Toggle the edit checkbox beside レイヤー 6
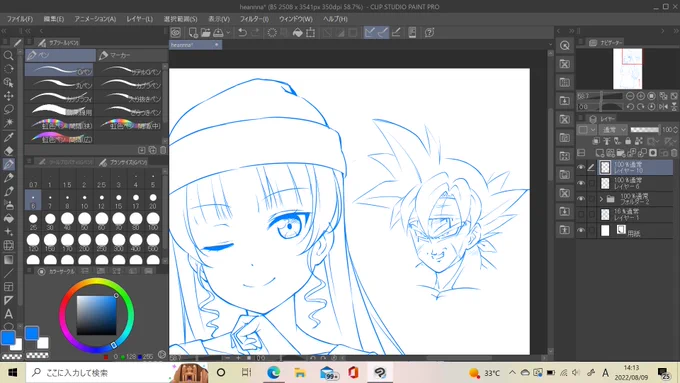The width and height of the screenshot is (680, 383). click(592, 183)
